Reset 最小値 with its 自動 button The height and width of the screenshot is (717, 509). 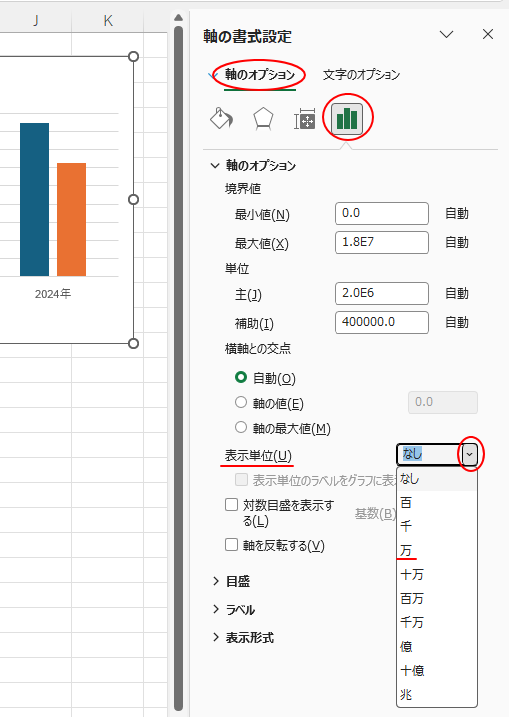[x=457, y=214]
